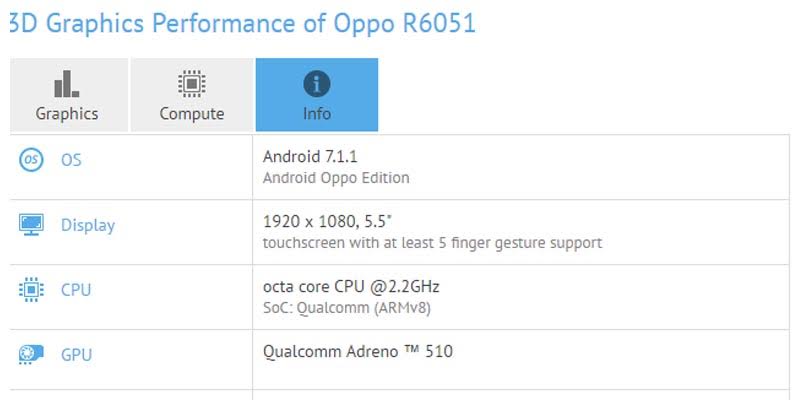Select the Info tab
The width and height of the screenshot is (800, 400).
pos(316,113)
